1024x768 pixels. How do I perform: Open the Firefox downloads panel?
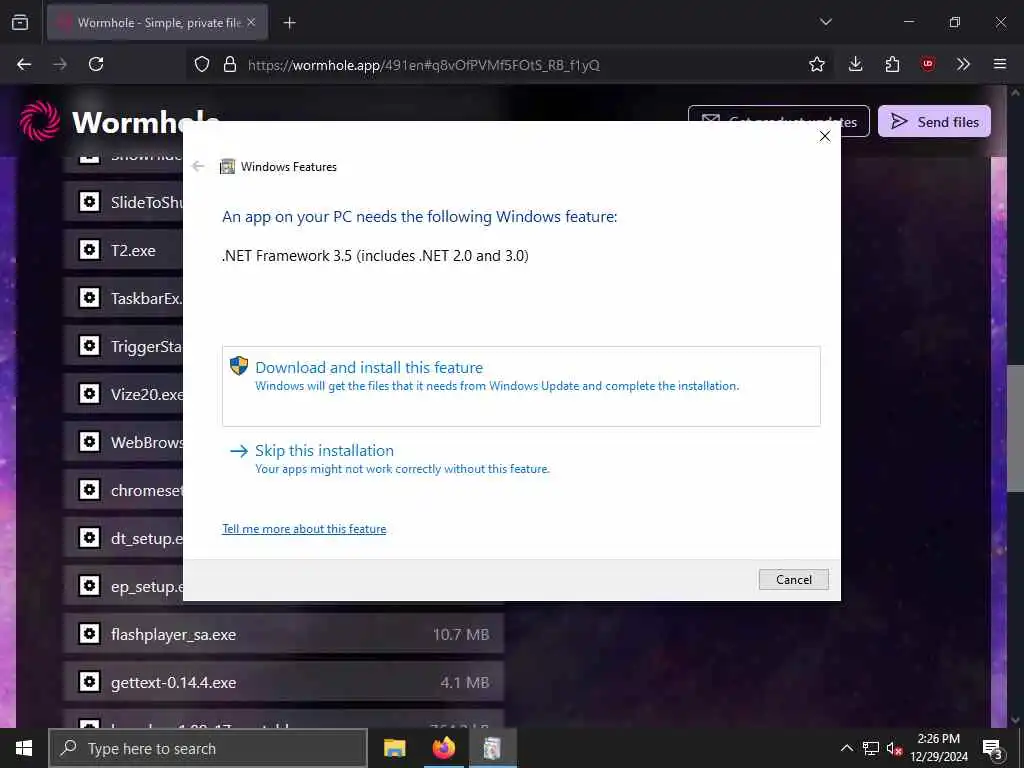856,64
